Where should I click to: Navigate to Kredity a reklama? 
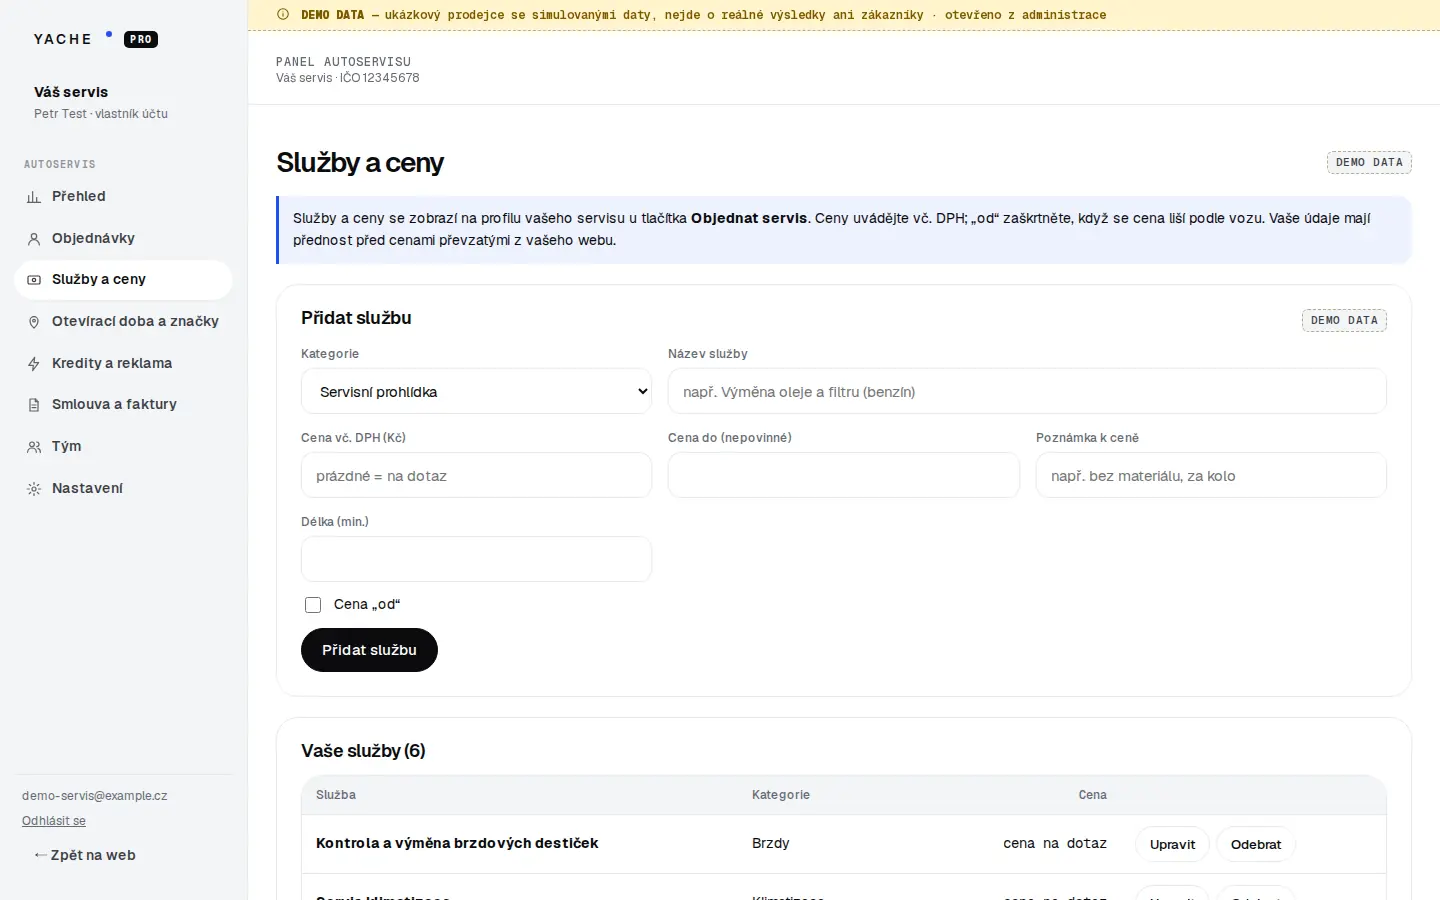point(123,364)
